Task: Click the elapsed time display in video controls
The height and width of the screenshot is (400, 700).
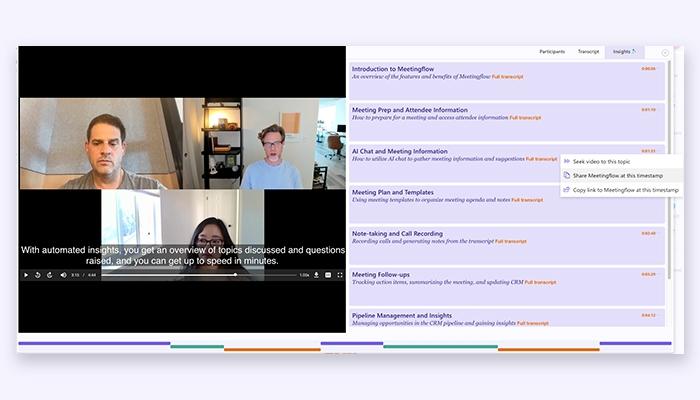Action: click(x=75, y=275)
